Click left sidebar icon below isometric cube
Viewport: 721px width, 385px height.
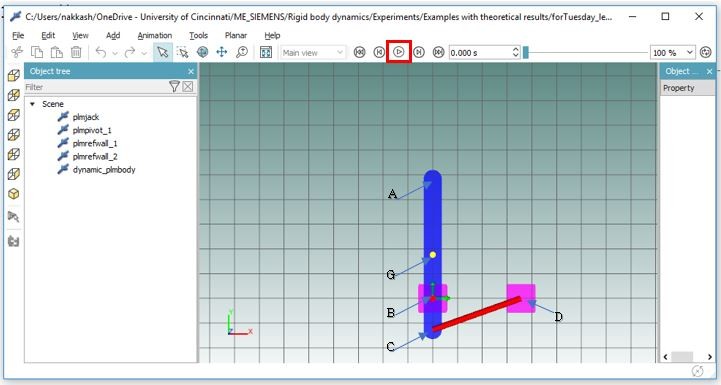(x=14, y=217)
